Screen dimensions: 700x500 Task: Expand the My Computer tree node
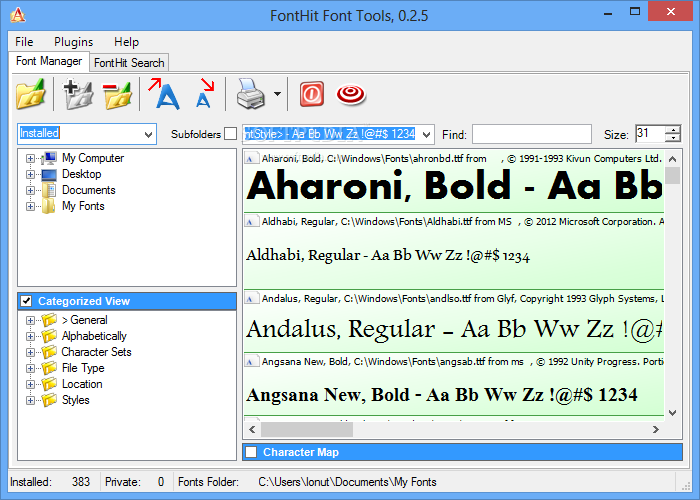[30, 158]
